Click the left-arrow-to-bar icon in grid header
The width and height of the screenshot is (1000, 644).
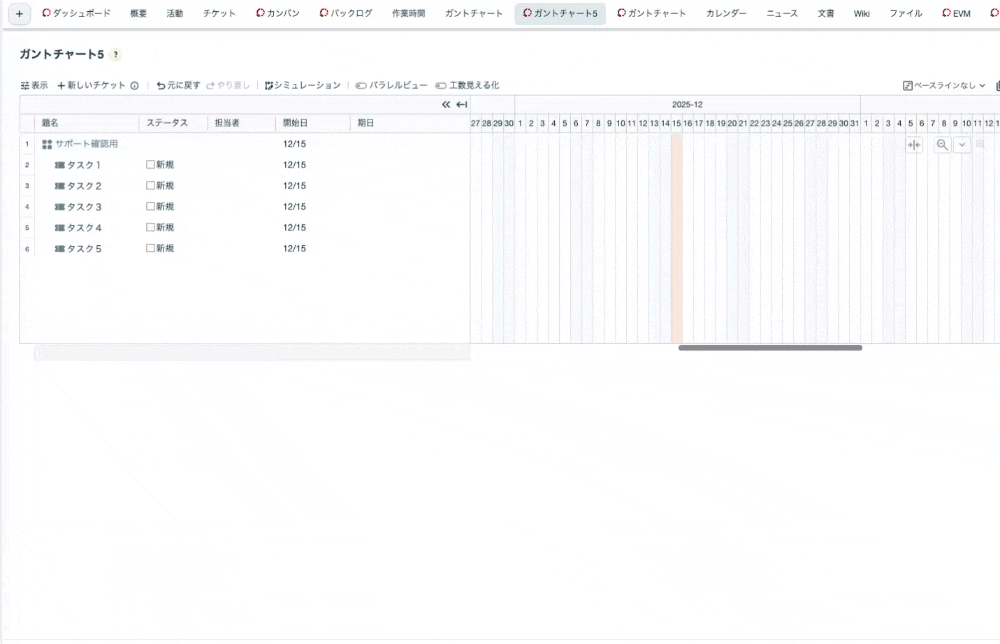(x=461, y=104)
